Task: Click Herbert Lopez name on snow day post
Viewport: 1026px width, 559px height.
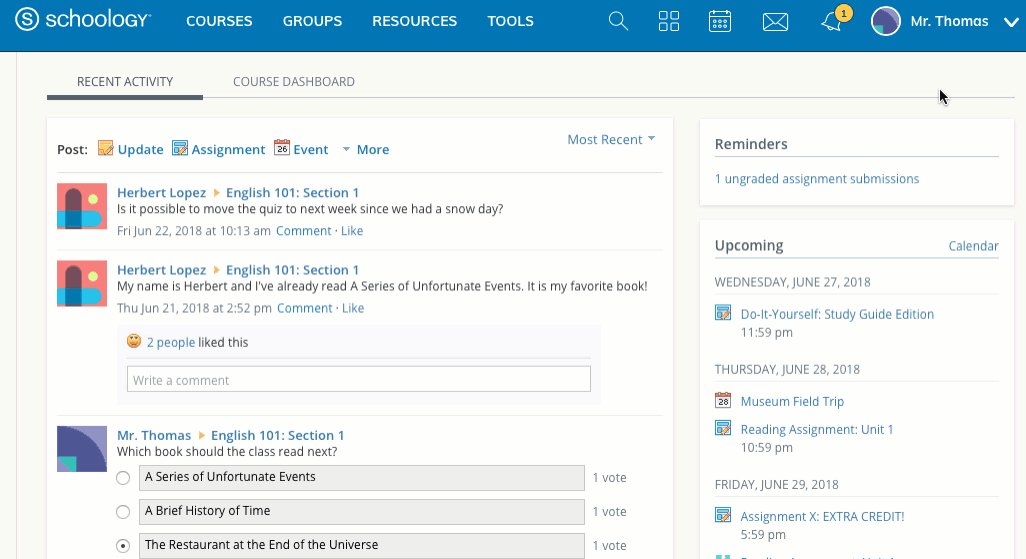Action: coord(162,192)
